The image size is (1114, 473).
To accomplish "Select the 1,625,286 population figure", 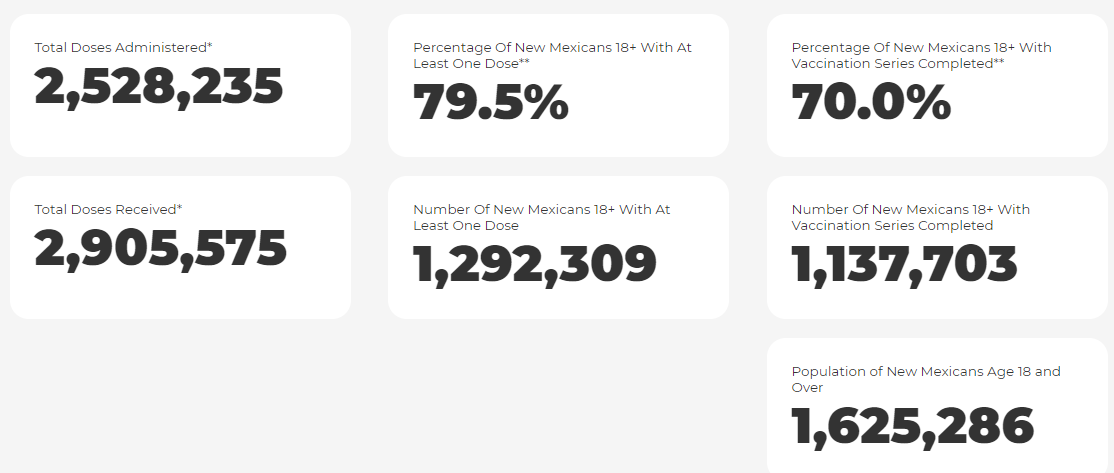I will (912, 428).
